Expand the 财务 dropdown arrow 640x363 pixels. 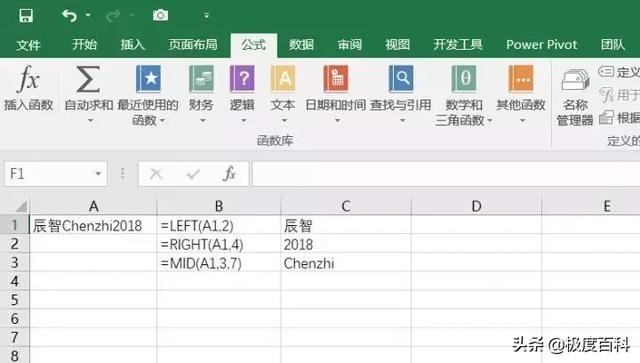203,120
